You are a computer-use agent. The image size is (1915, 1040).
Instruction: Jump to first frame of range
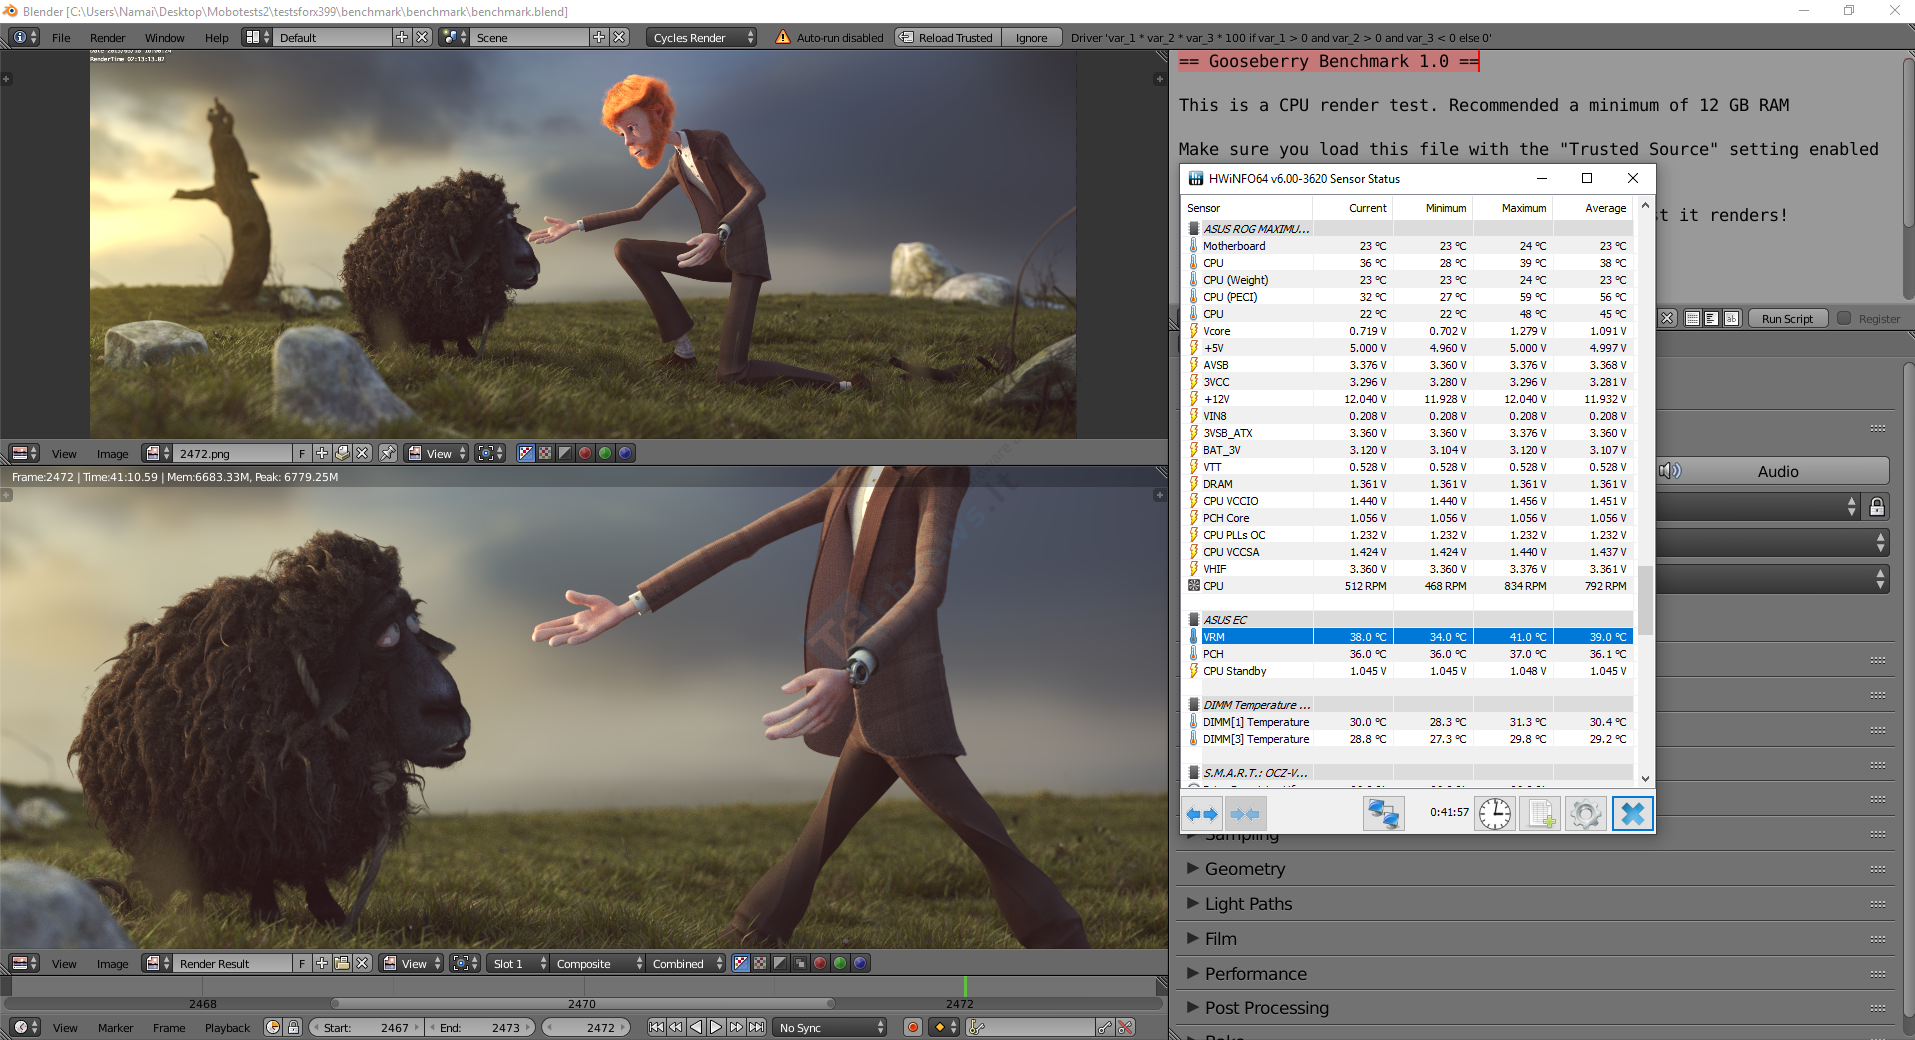(656, 1027)
